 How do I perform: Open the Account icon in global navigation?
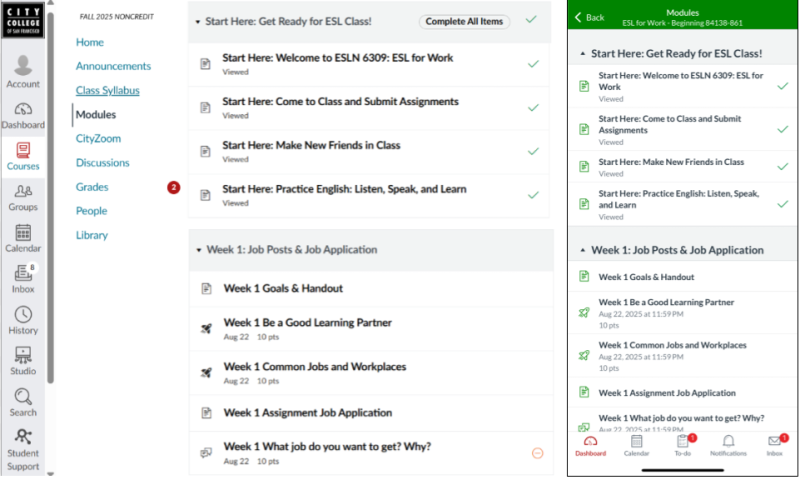coord(23,65)
